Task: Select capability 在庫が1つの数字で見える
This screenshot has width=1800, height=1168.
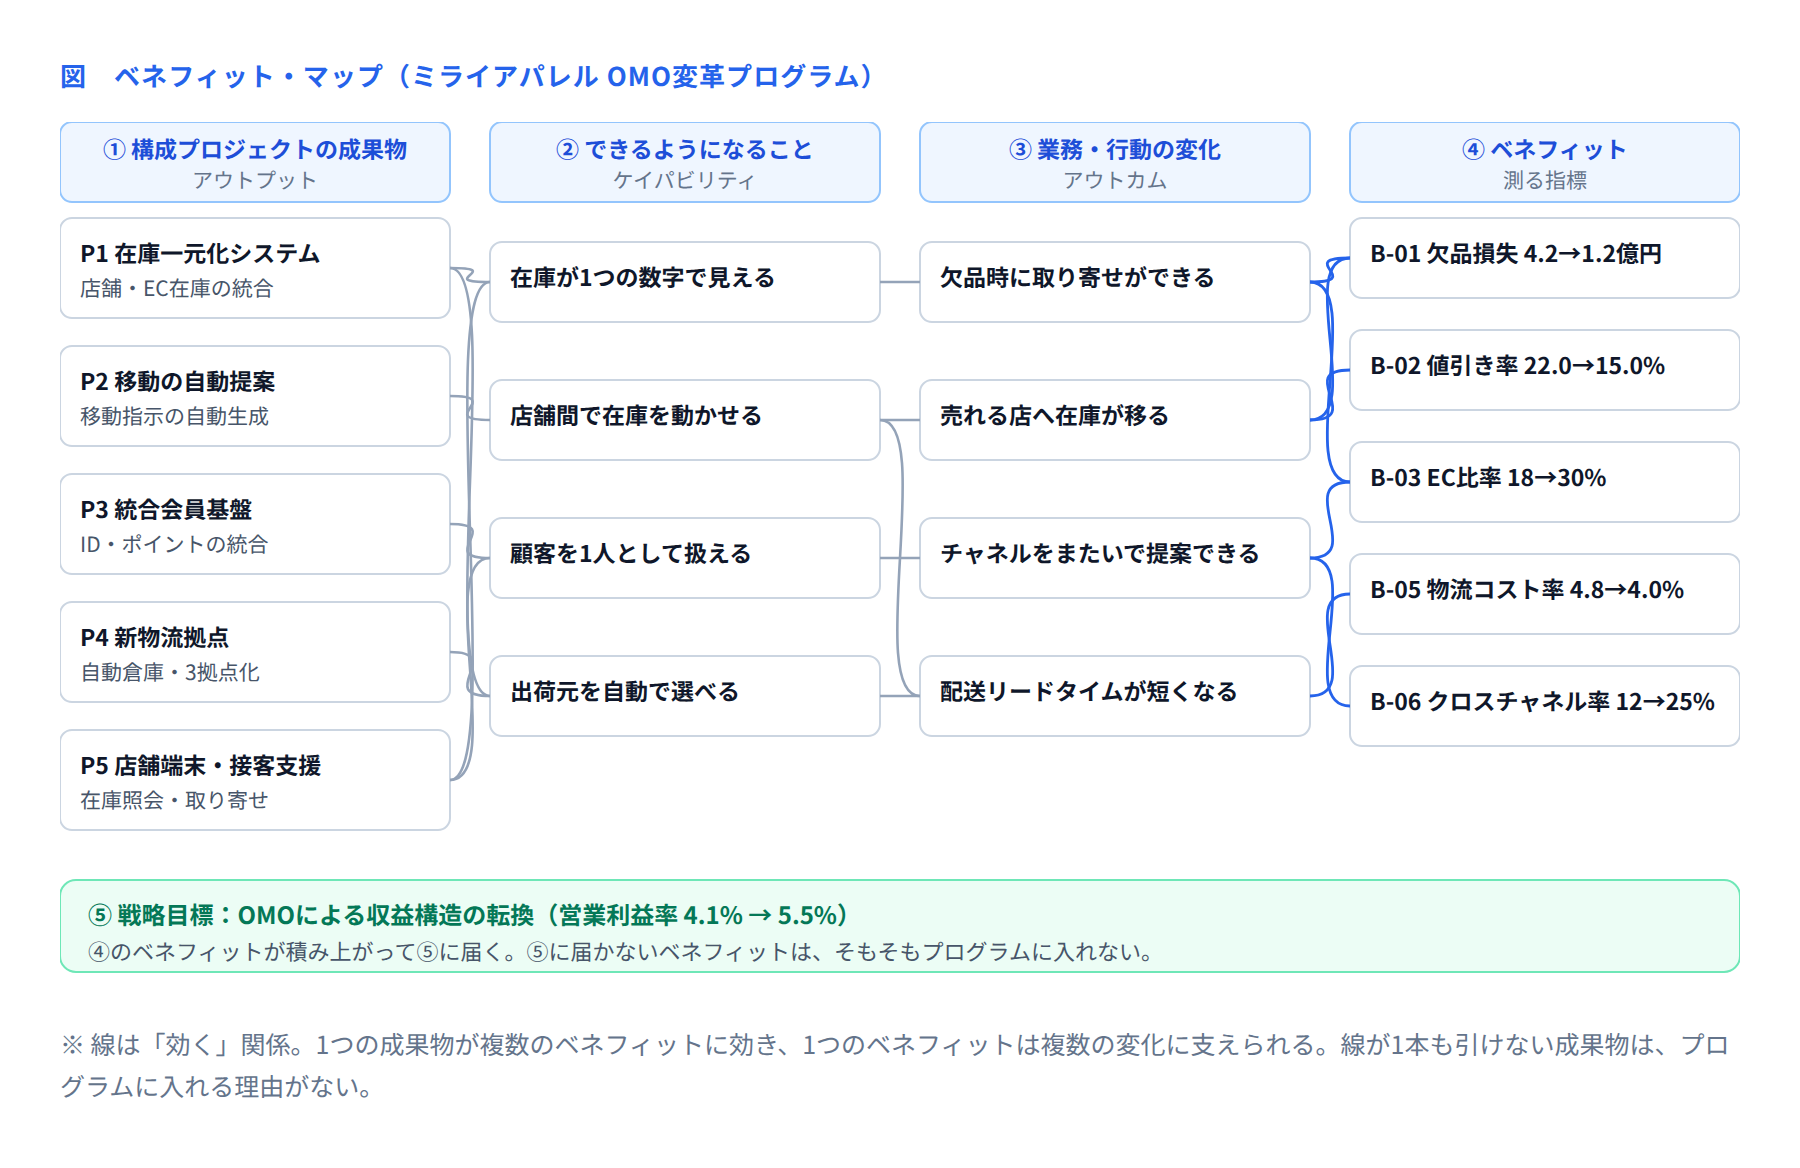Action: [685, 282]
